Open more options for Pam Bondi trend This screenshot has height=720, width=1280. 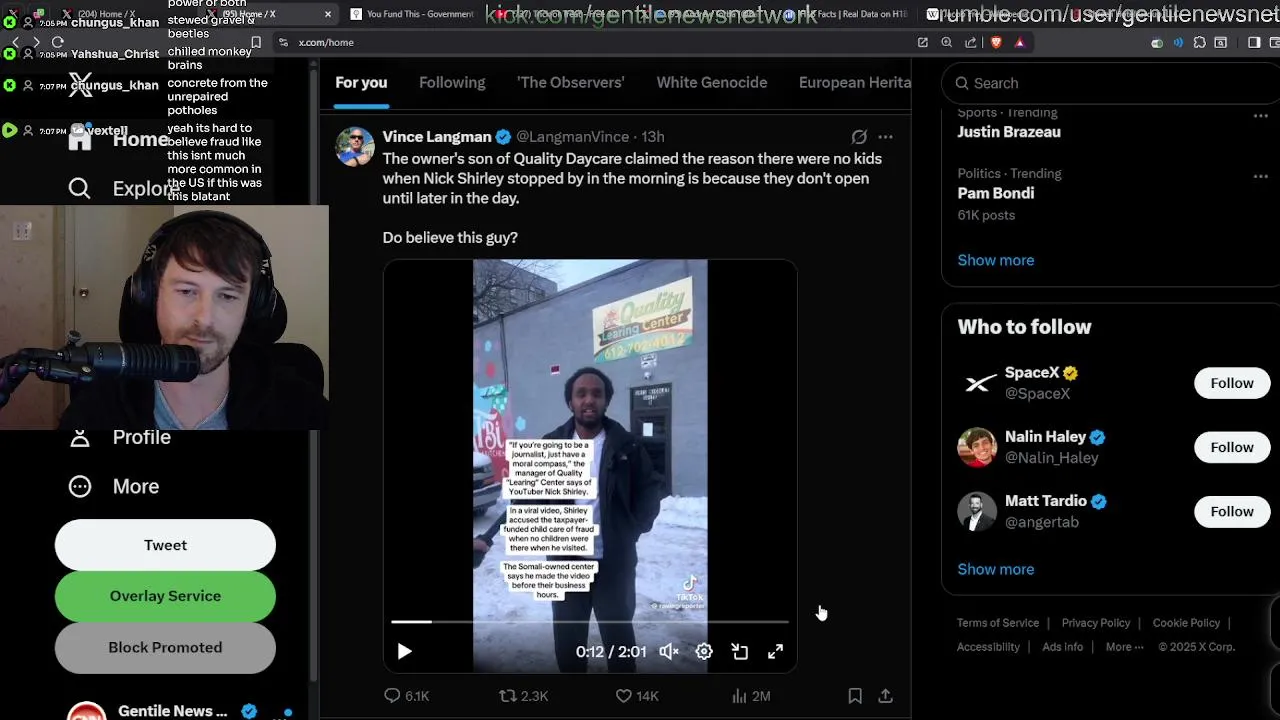1260,177
